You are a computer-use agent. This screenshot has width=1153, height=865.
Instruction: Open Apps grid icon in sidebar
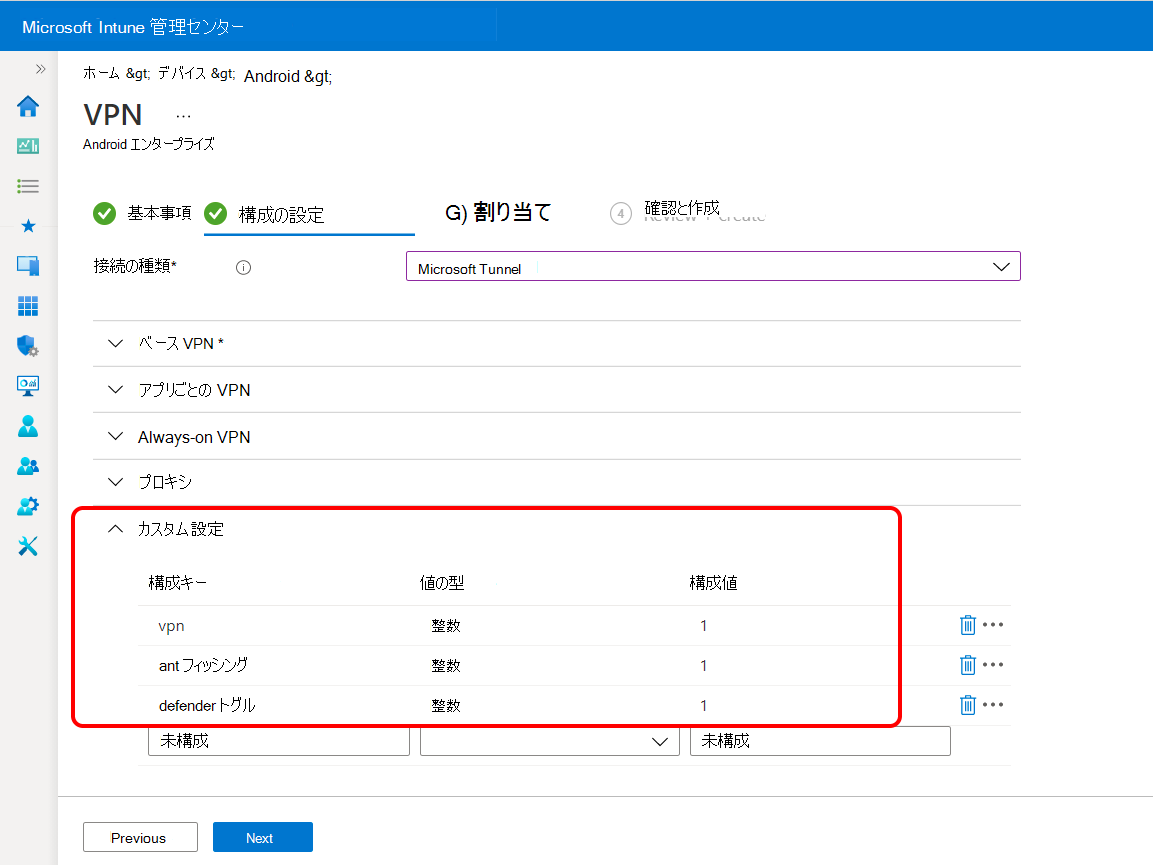coord(28,305)
